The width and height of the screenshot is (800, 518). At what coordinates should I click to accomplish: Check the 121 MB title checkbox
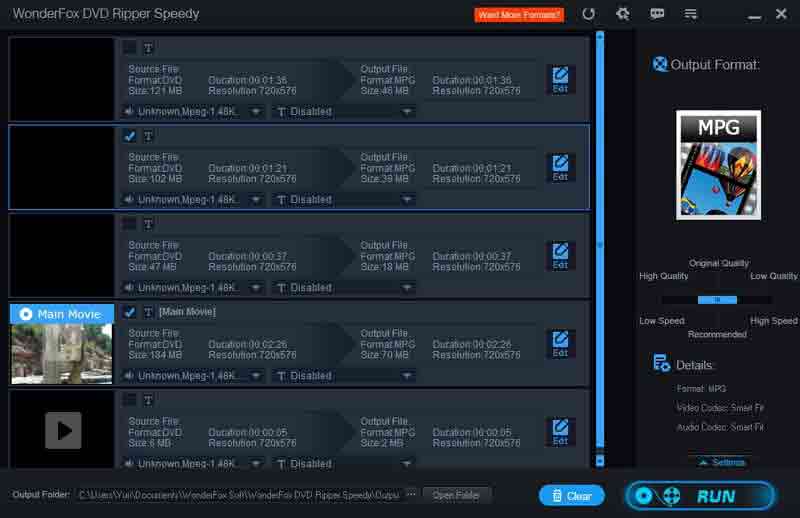pos(130,48)
